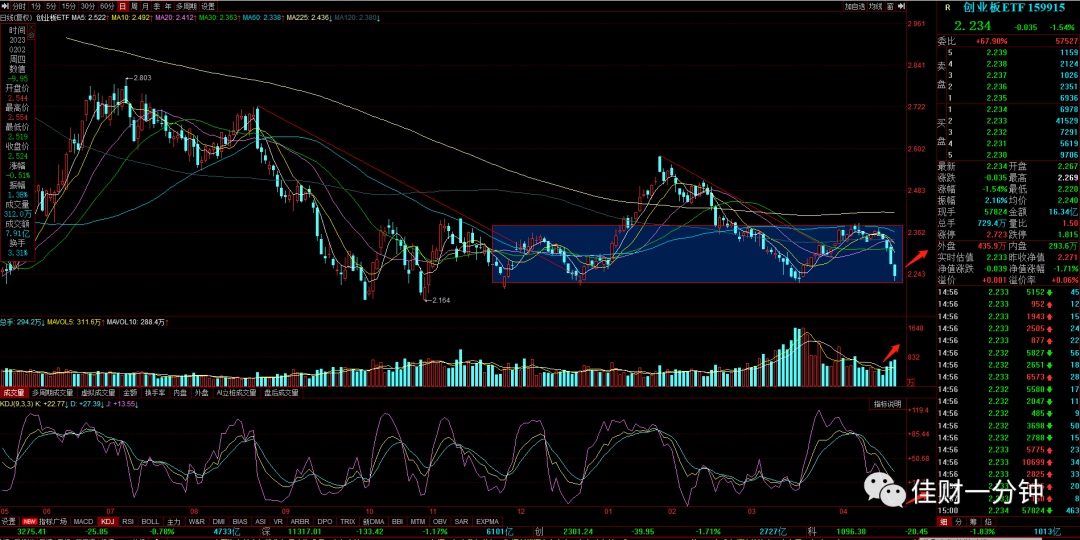This screenshot has height=540, width=1080.
Task: Click the 加自选 add-to-watchlist button
Action: [x=855, y=6]
